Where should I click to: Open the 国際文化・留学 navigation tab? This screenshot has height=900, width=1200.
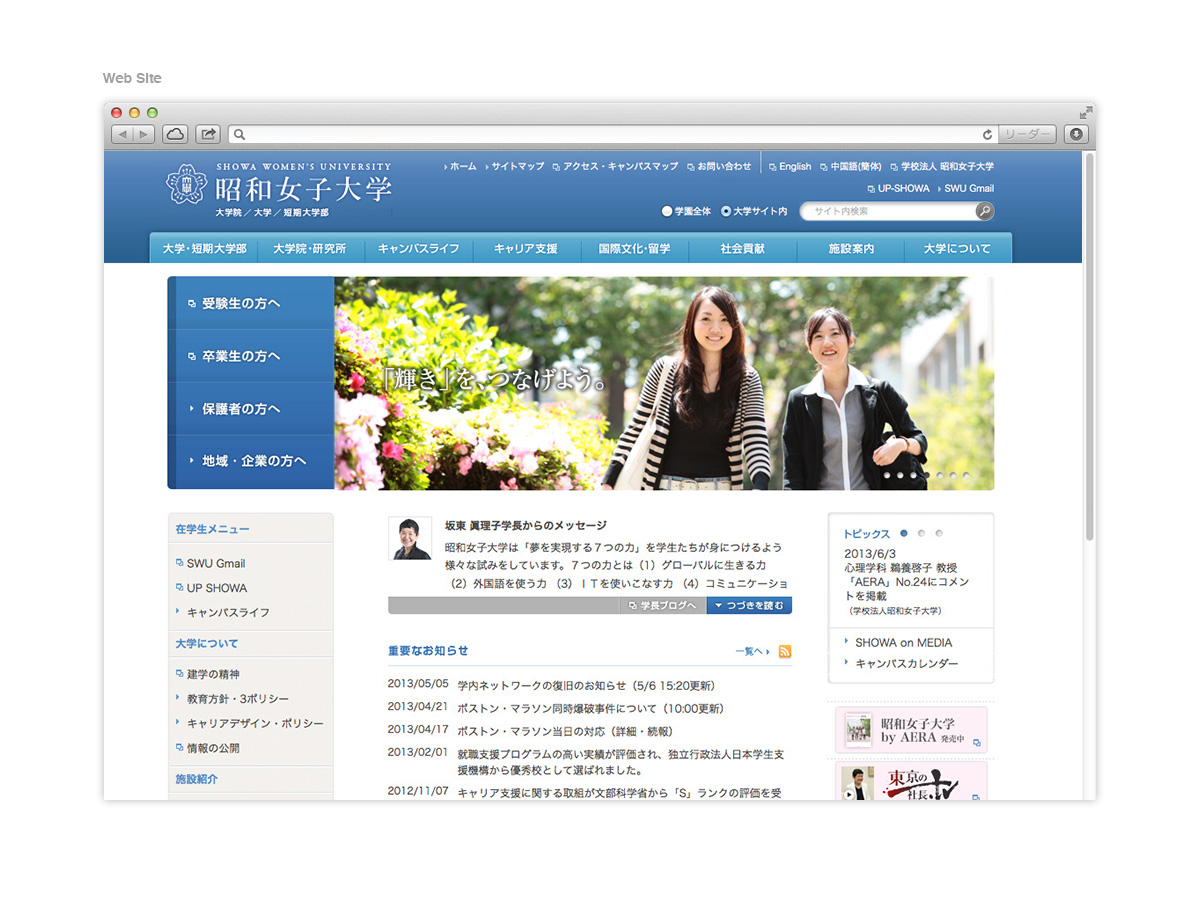634,249
